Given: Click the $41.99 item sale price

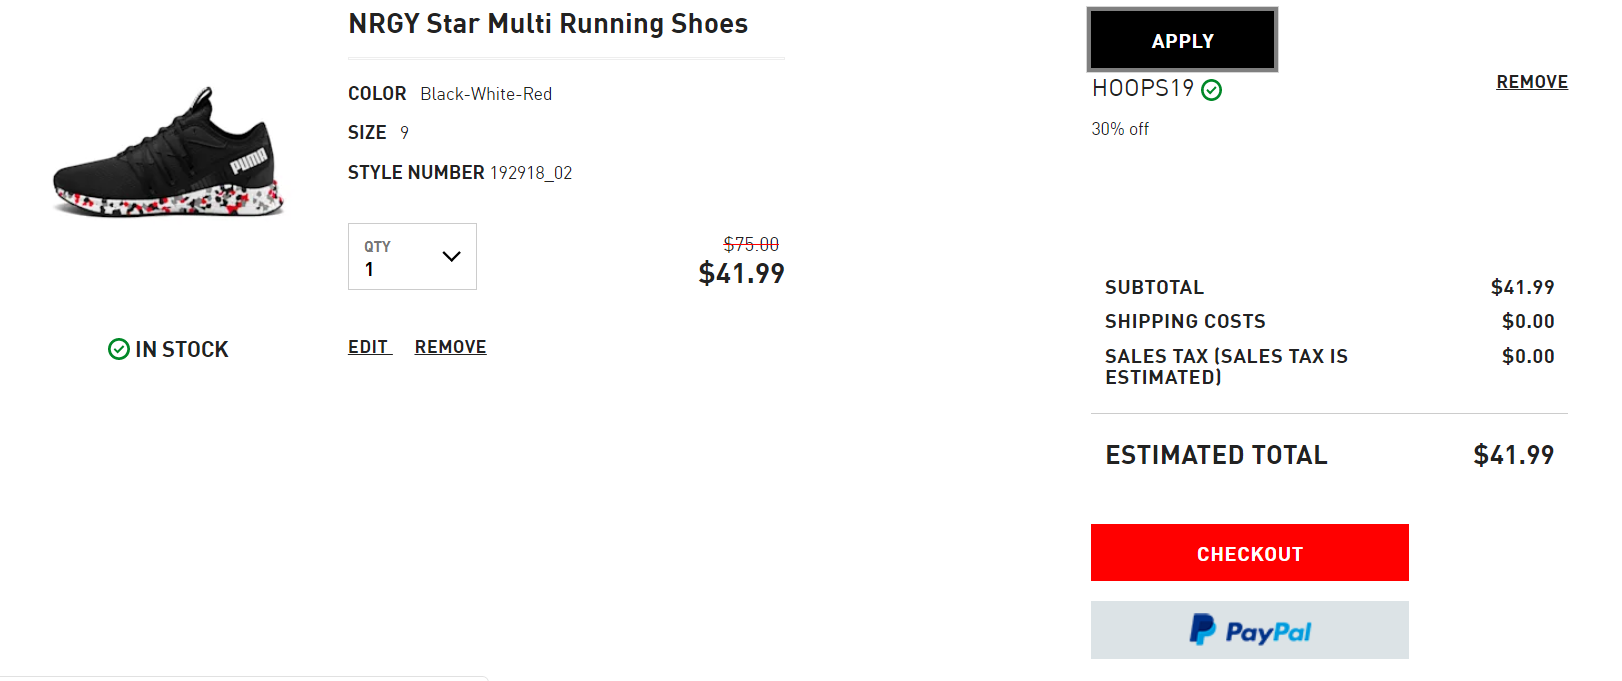Looking at the screenshot, I should point(741,273).
